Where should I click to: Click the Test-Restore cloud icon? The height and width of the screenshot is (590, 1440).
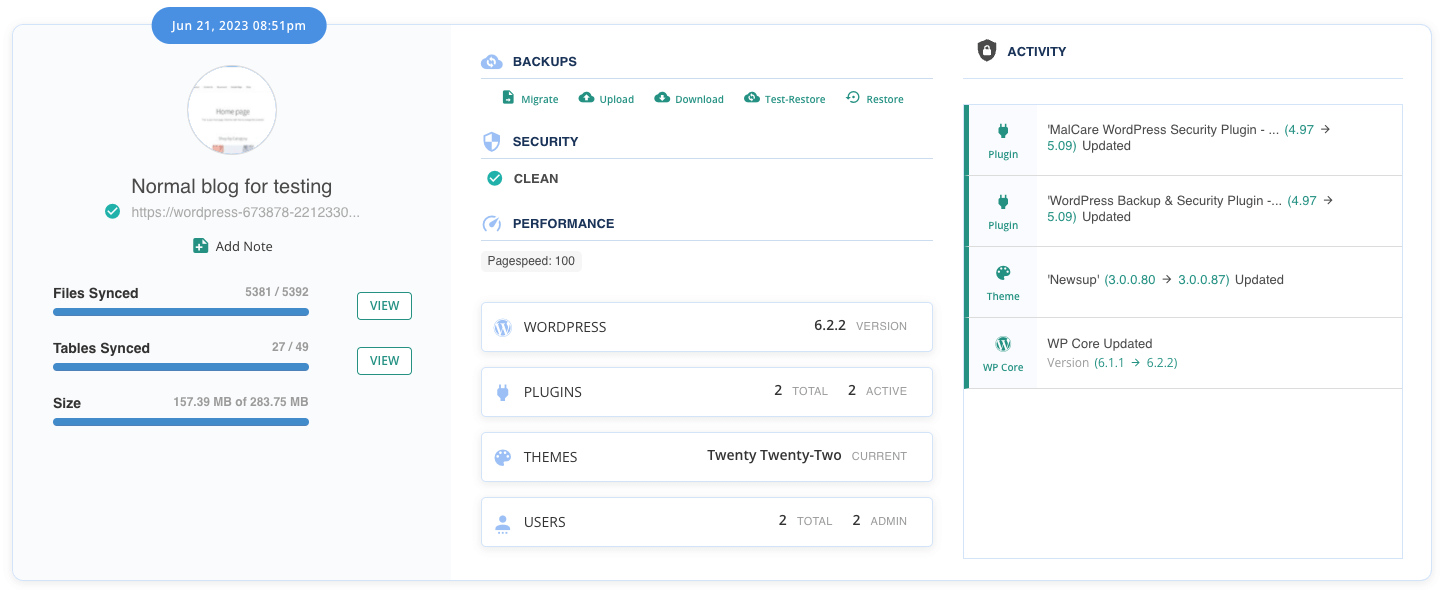coord(752,98)
